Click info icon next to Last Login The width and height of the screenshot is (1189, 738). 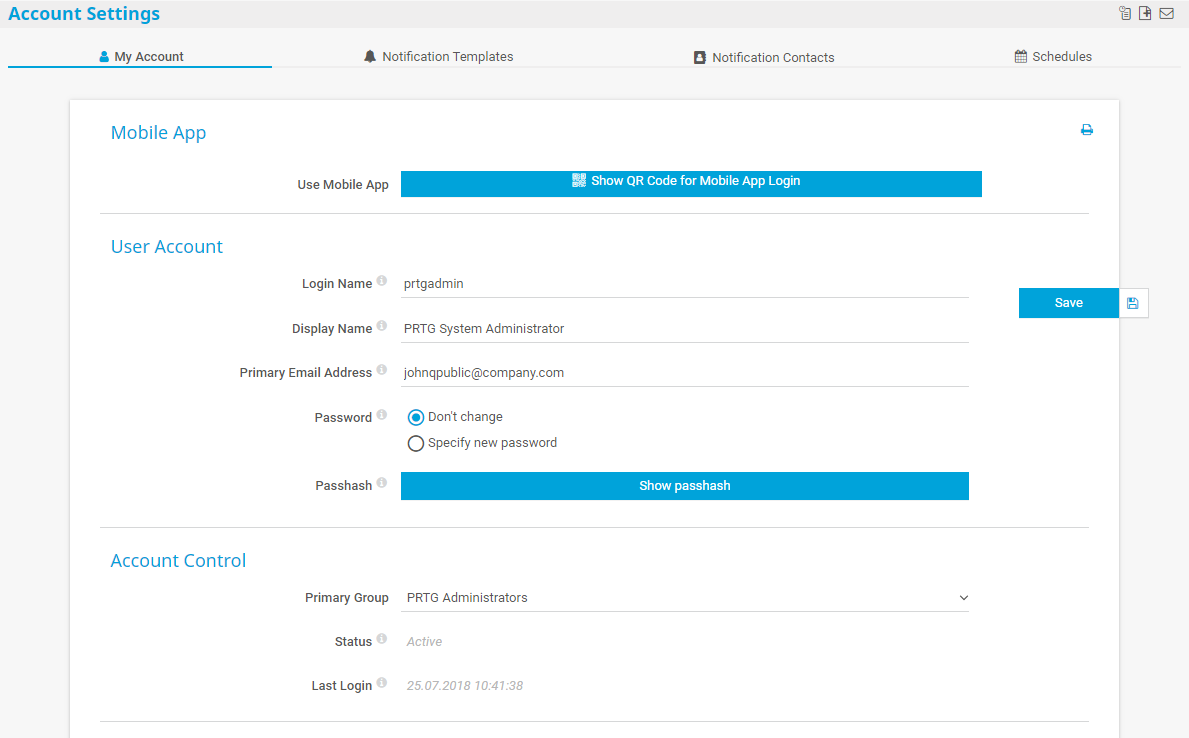382,685
